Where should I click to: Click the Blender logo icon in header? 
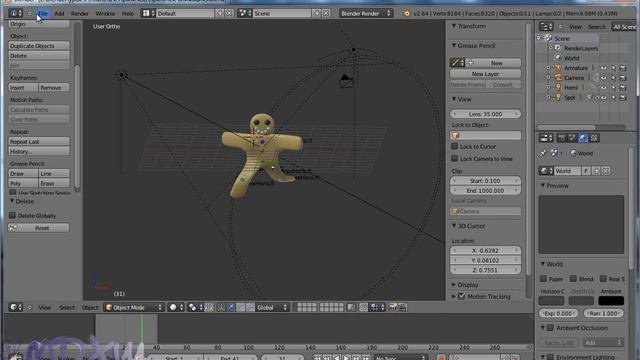[407, 13]
